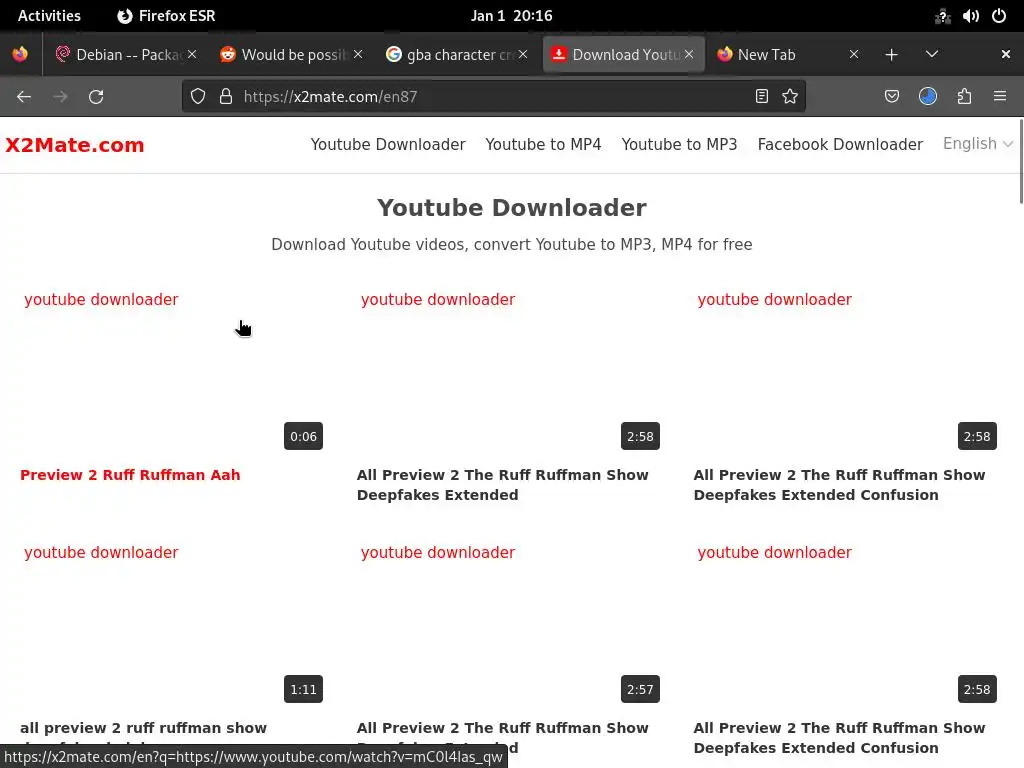Click the network status icon in top bar

click(942, 16)
